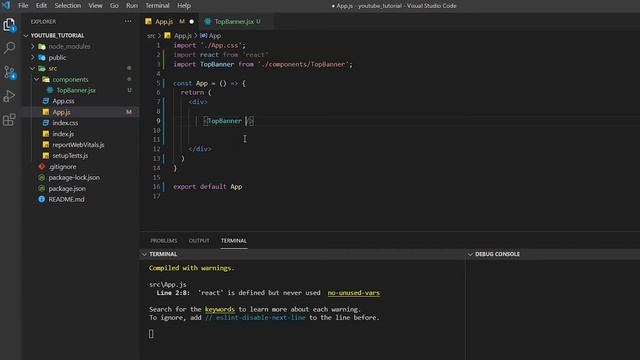Viewport: 640px width, 360px height.
Task: Open the Edit menu
Action: point(41,6)
